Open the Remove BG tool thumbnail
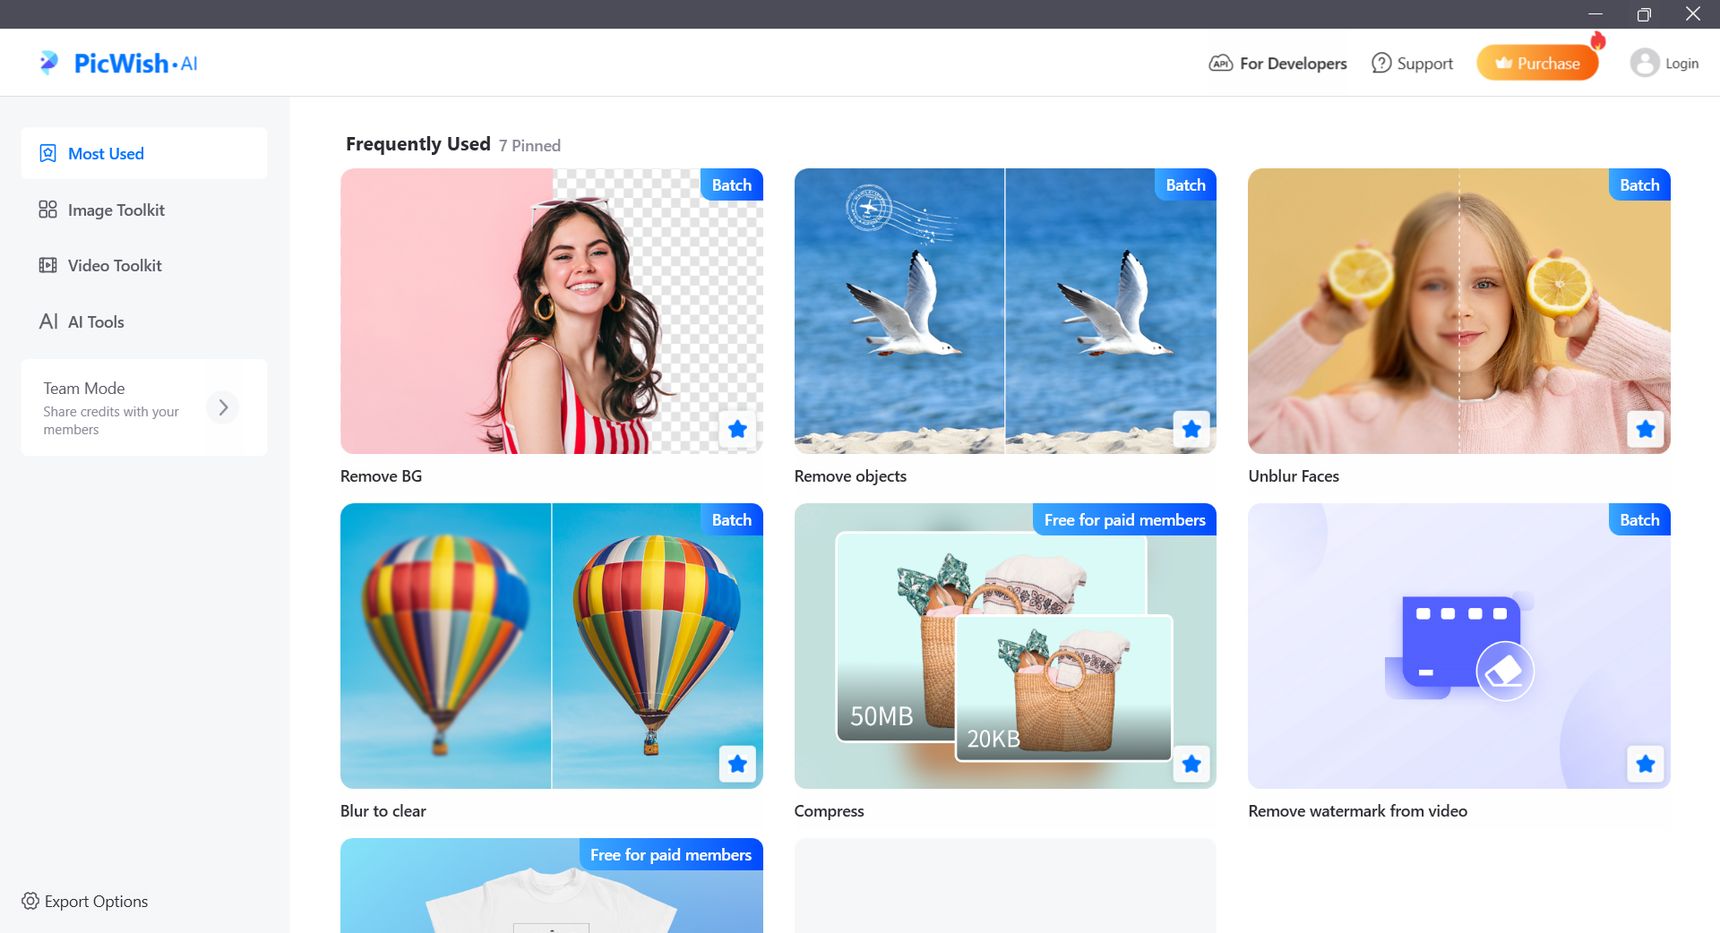This screenshot has width=1720, height=933. click(551, 311)
